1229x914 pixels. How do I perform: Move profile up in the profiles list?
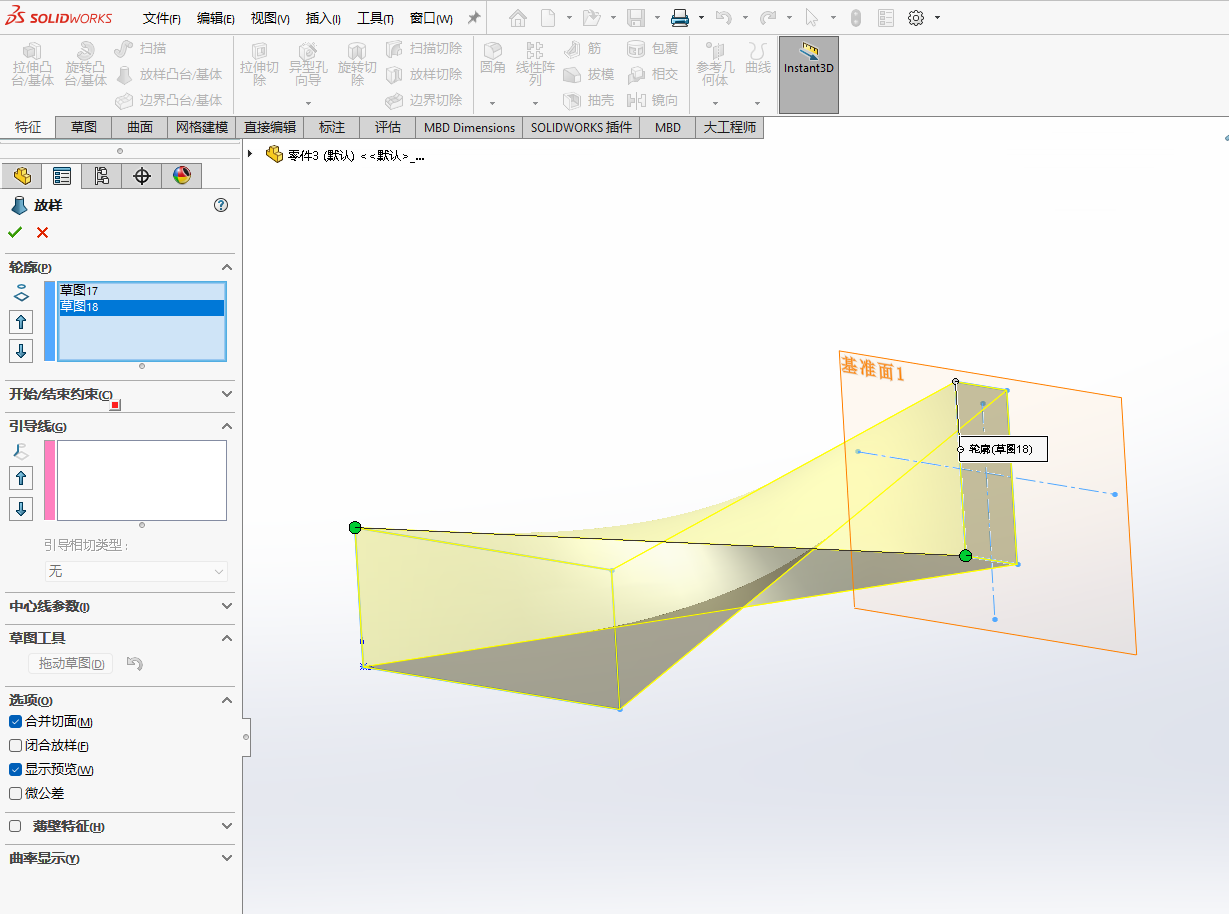(21, 322)
